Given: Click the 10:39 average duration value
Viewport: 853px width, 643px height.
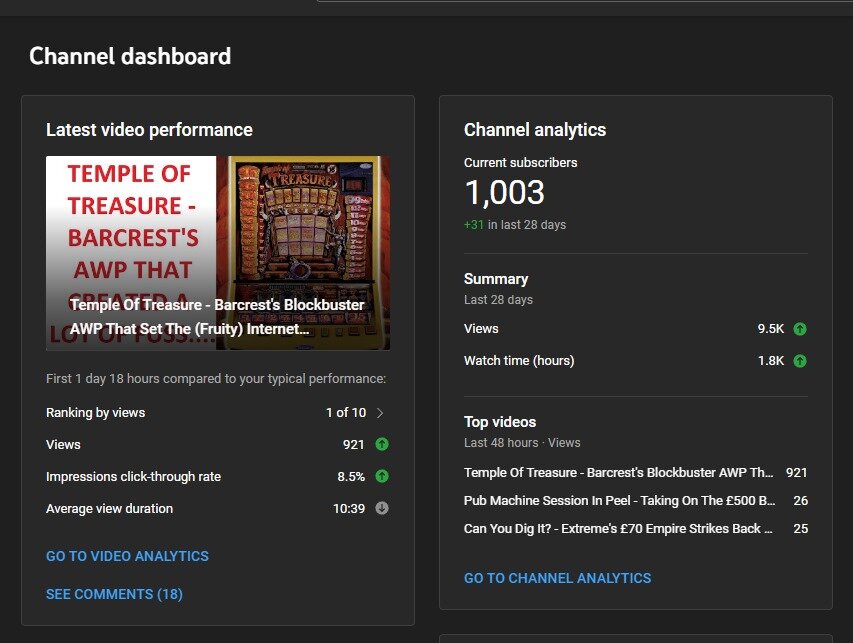Looking at the screenshot, I should pyautogui.click(x=349, y=509).
